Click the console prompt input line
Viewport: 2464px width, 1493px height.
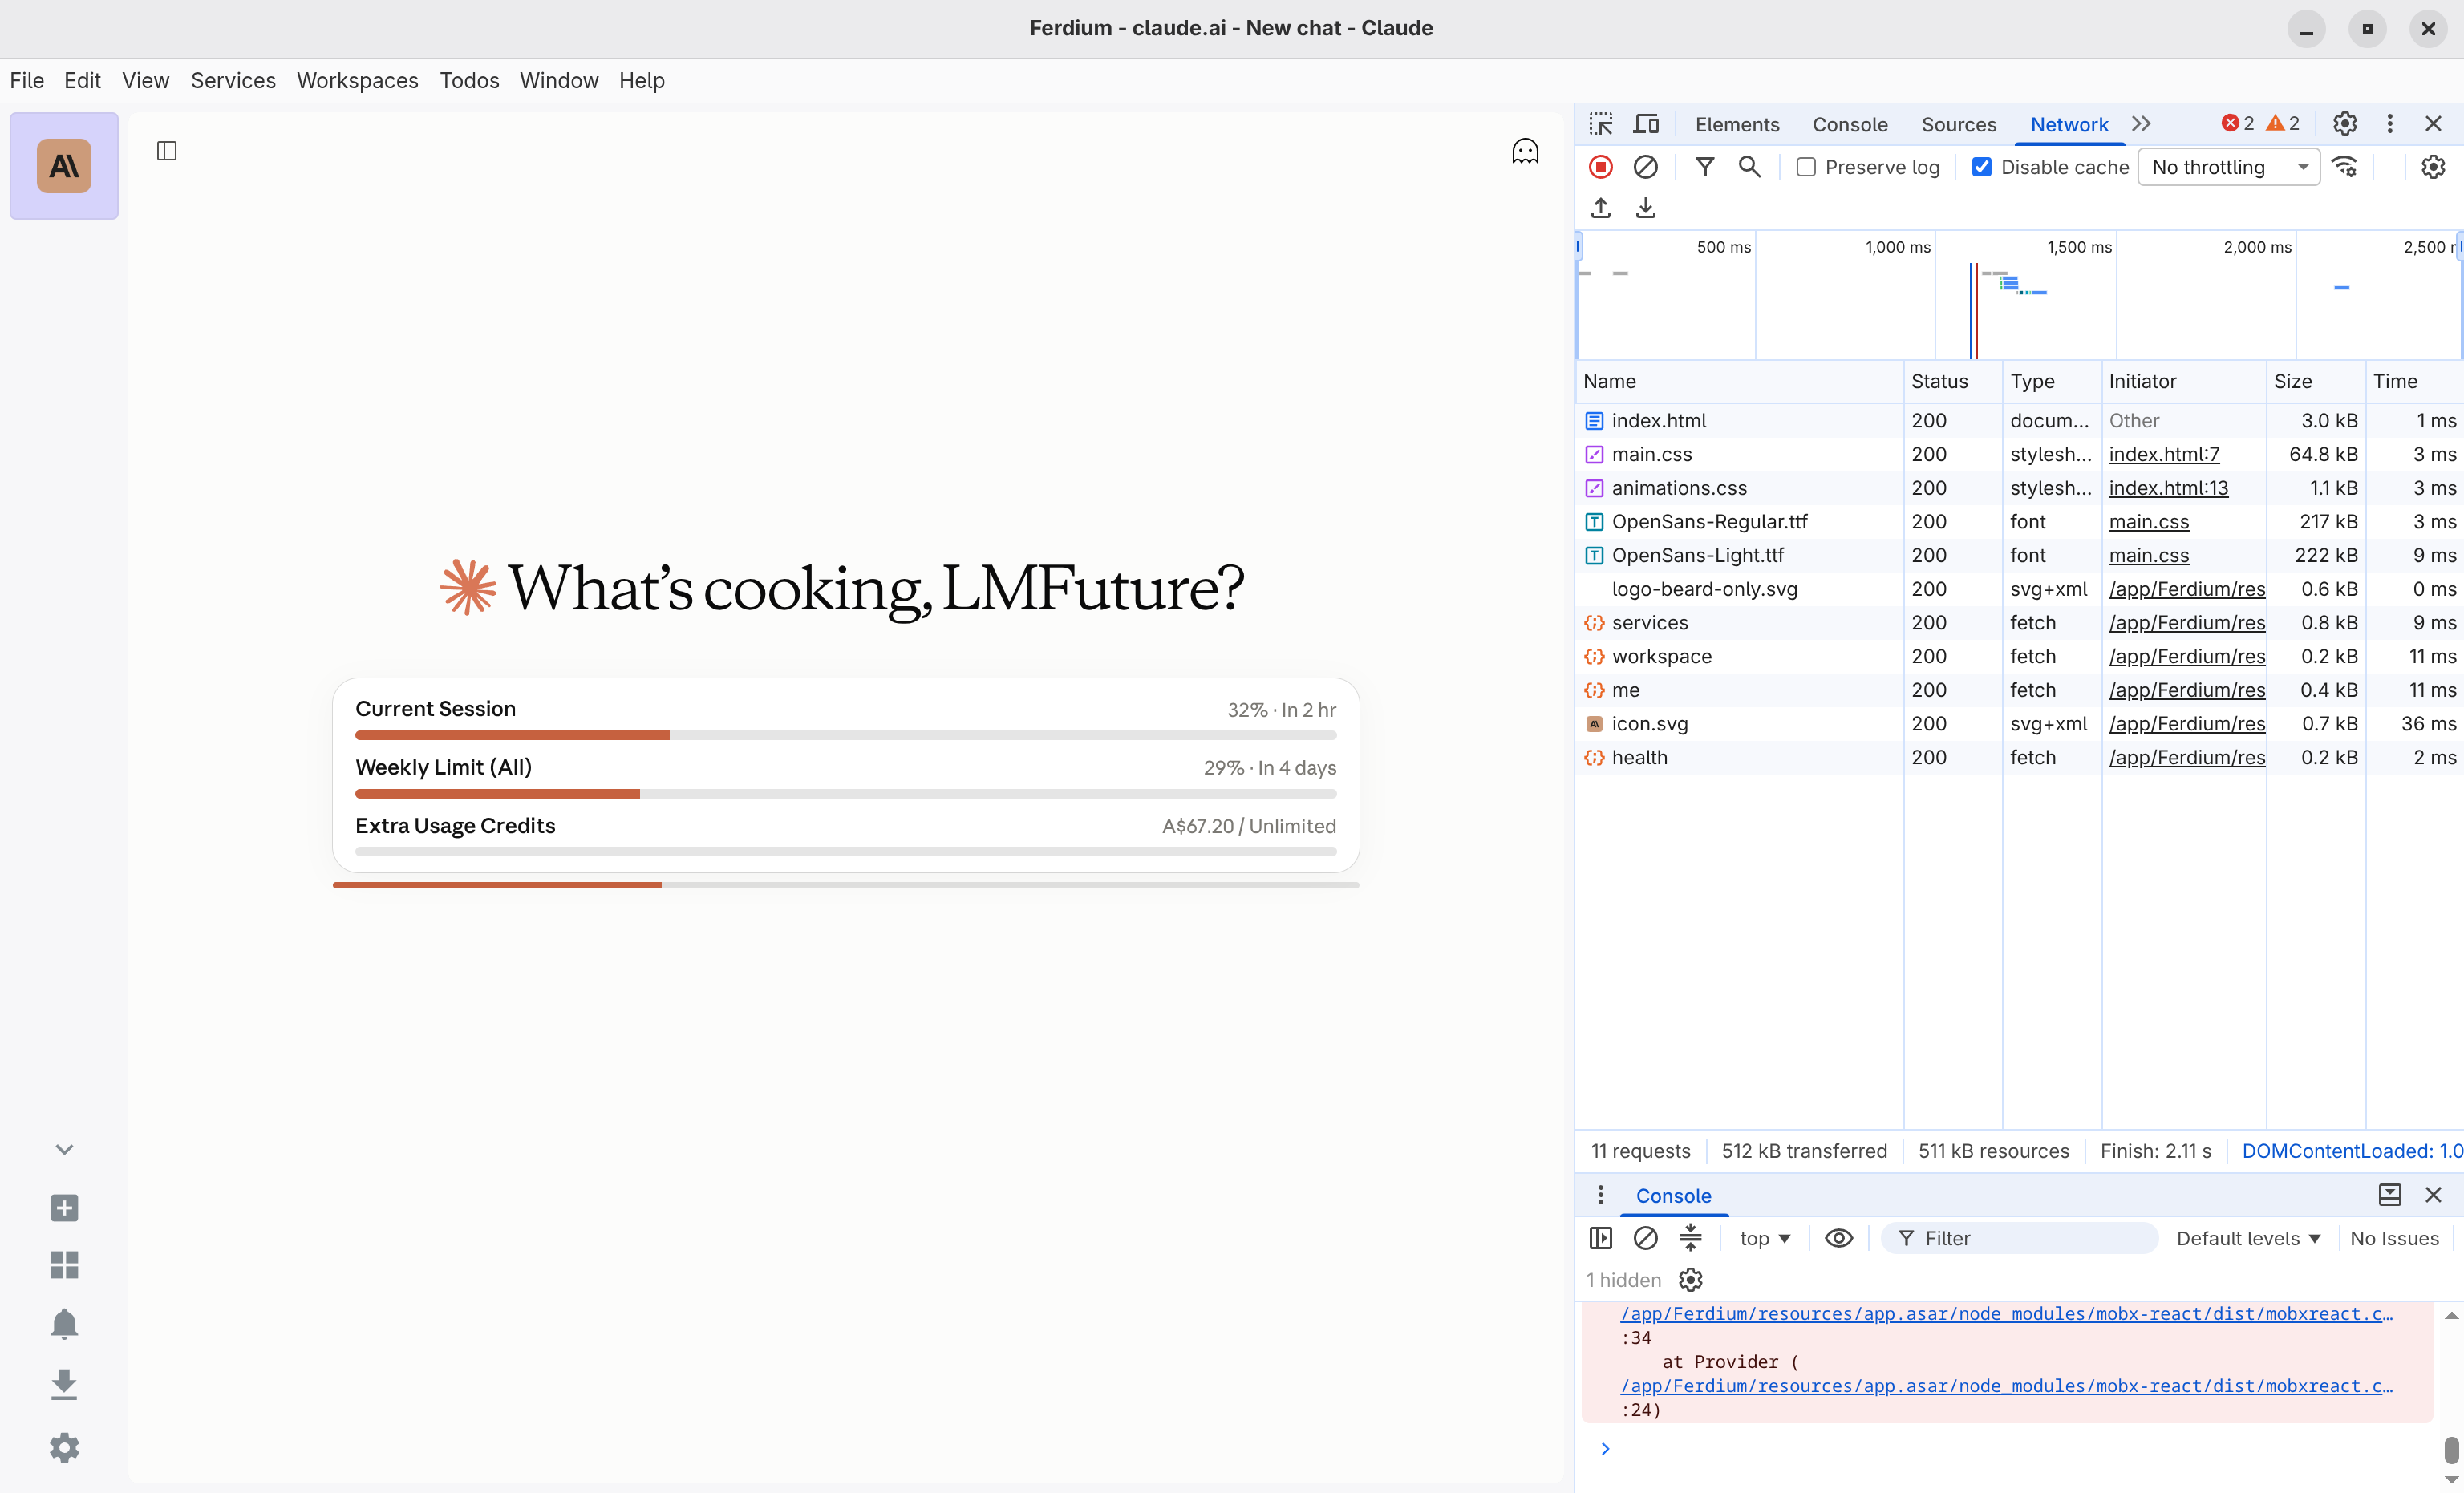tap(2020, 1449)
